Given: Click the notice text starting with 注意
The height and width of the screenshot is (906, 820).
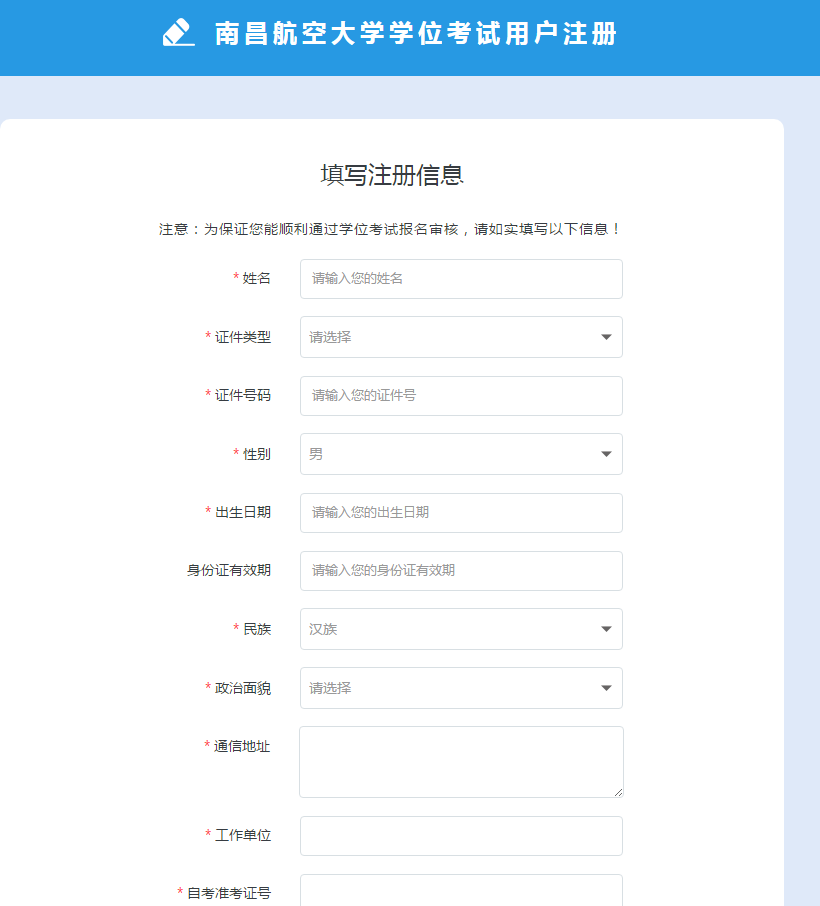Looking at the screenshot, I should (x=390, y=229).
